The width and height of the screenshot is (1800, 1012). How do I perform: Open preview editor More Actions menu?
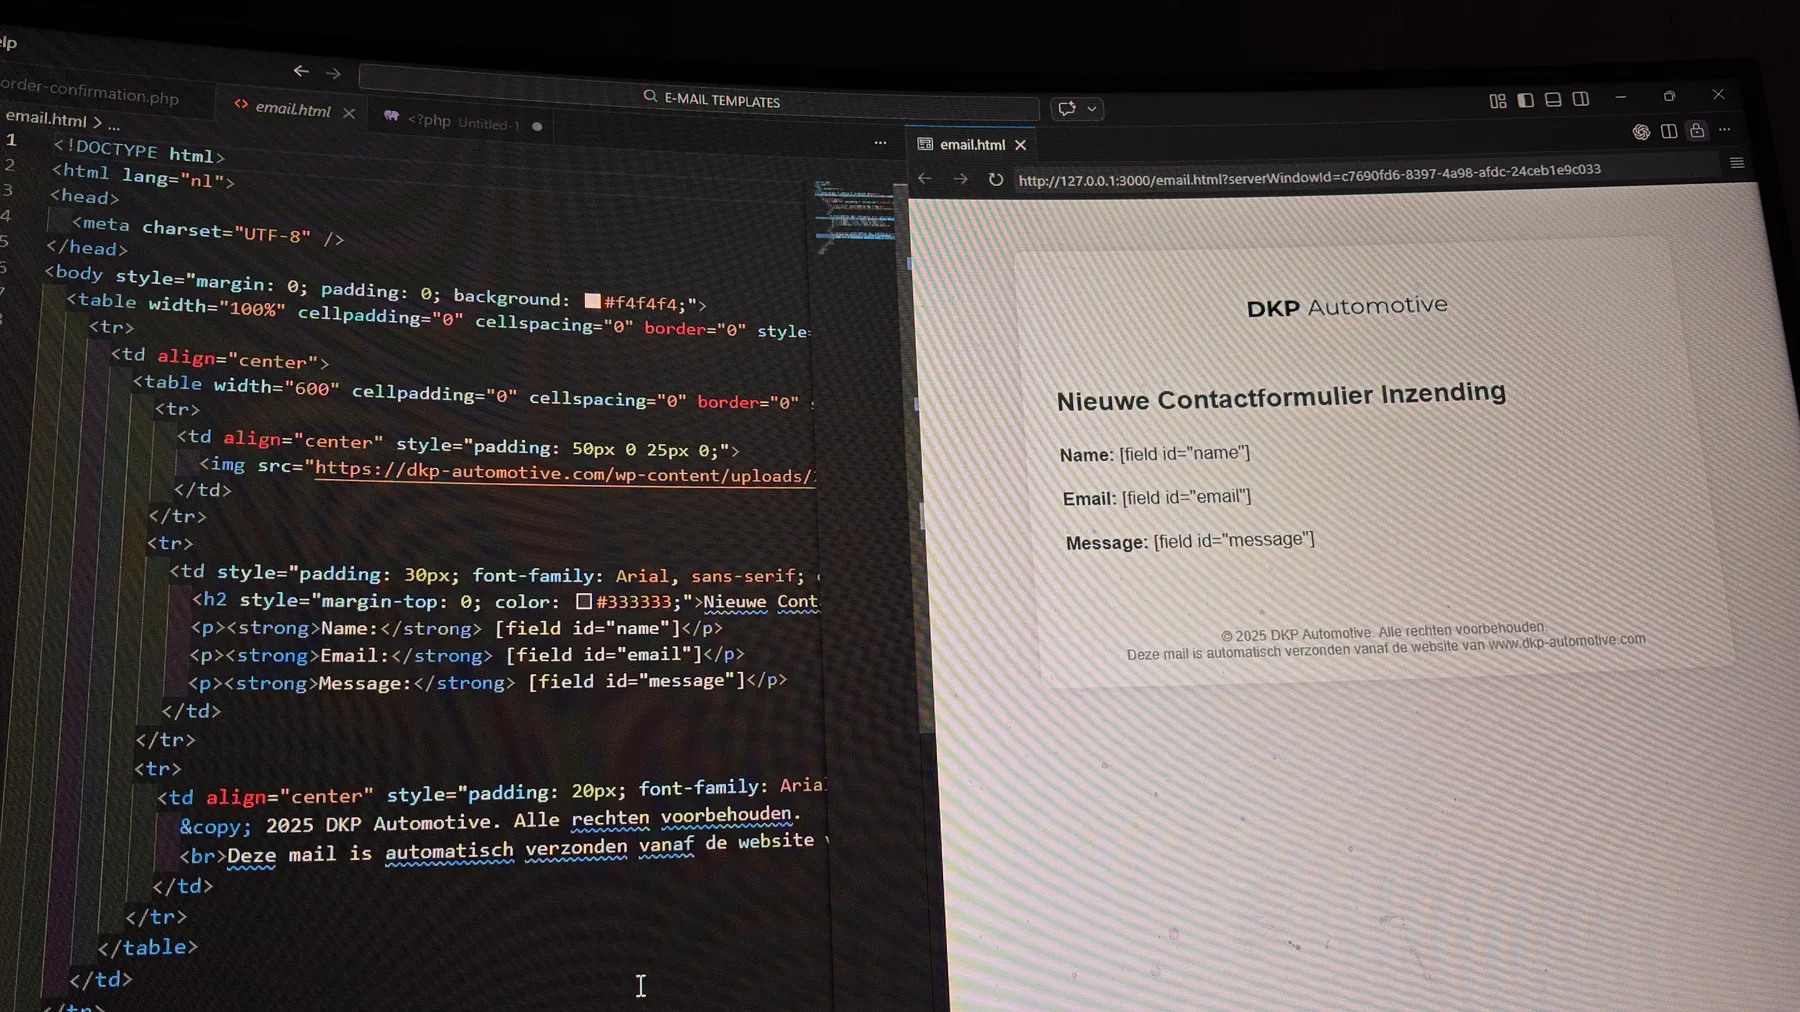coord(1724,129)
